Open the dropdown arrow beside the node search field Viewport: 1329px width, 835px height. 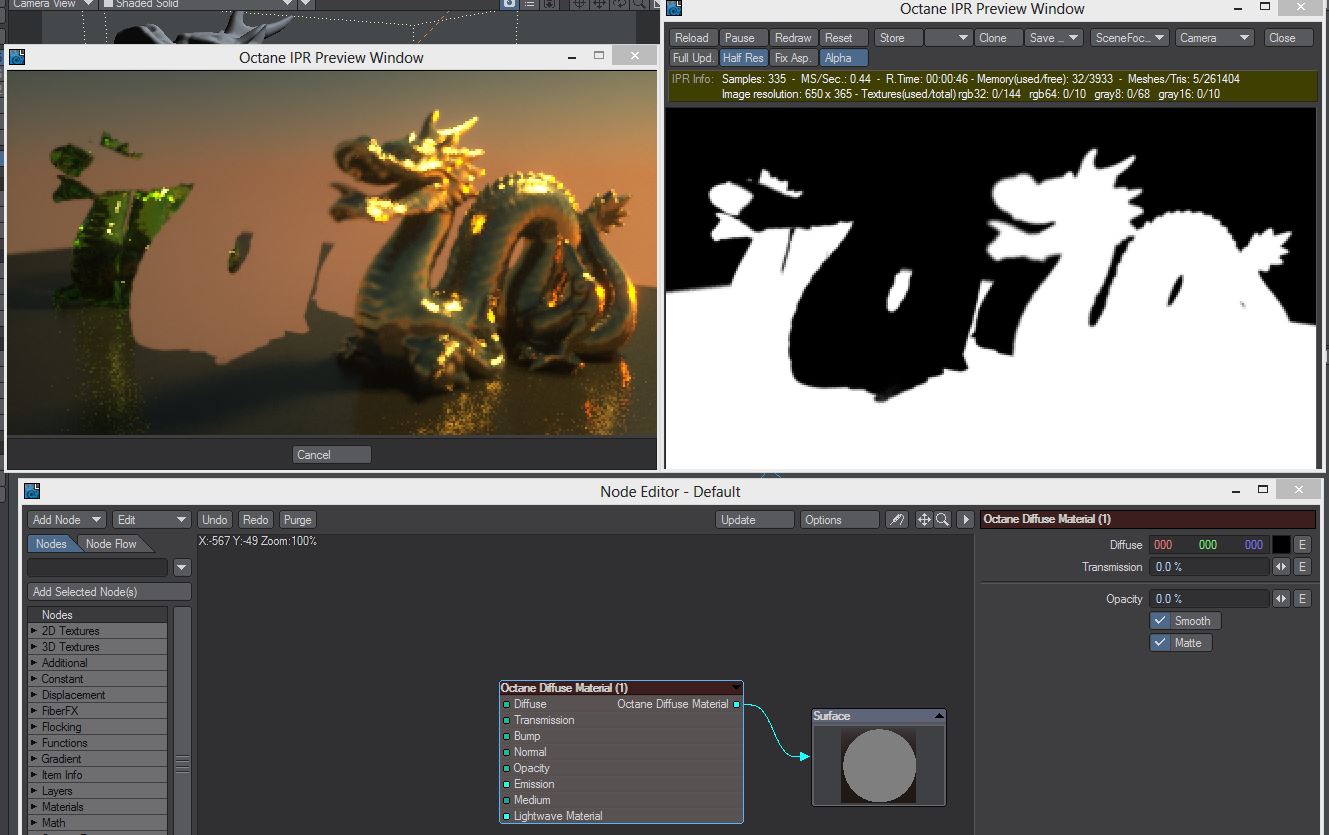tap(182, 568)
